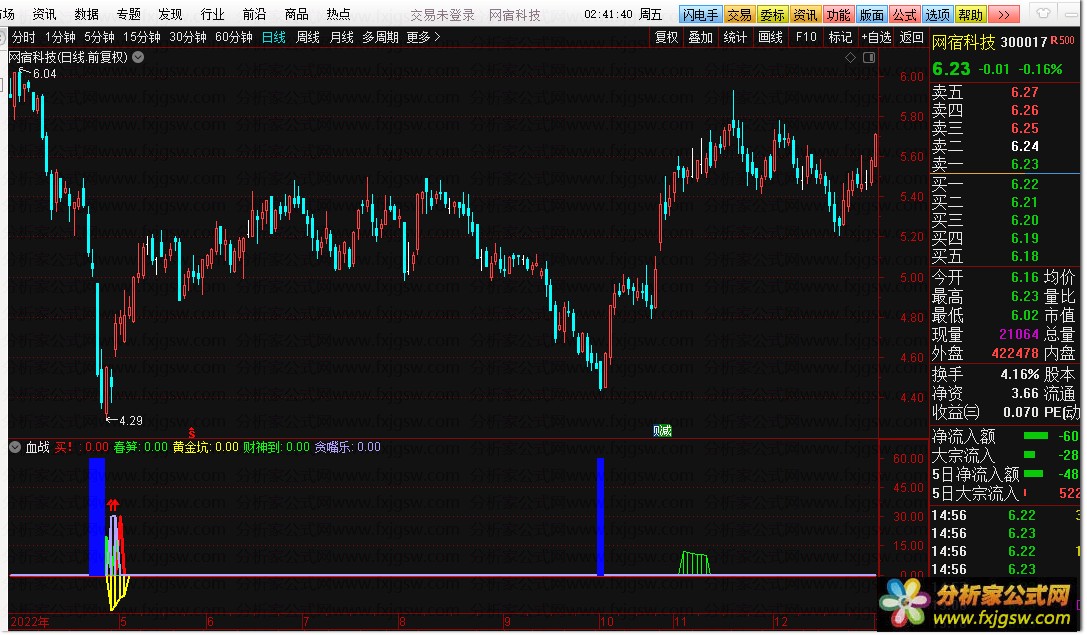The width and height of the screenshot is (1087, 635).
Task: Select the 月线 monthly tab
Action: click(341, 37)
